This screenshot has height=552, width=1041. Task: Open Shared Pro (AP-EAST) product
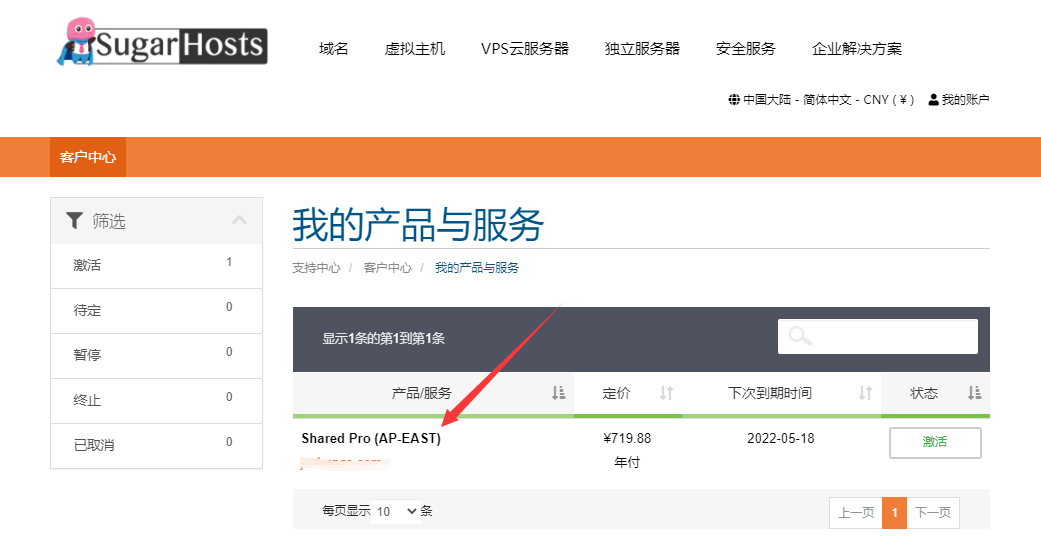coord(371,438)
